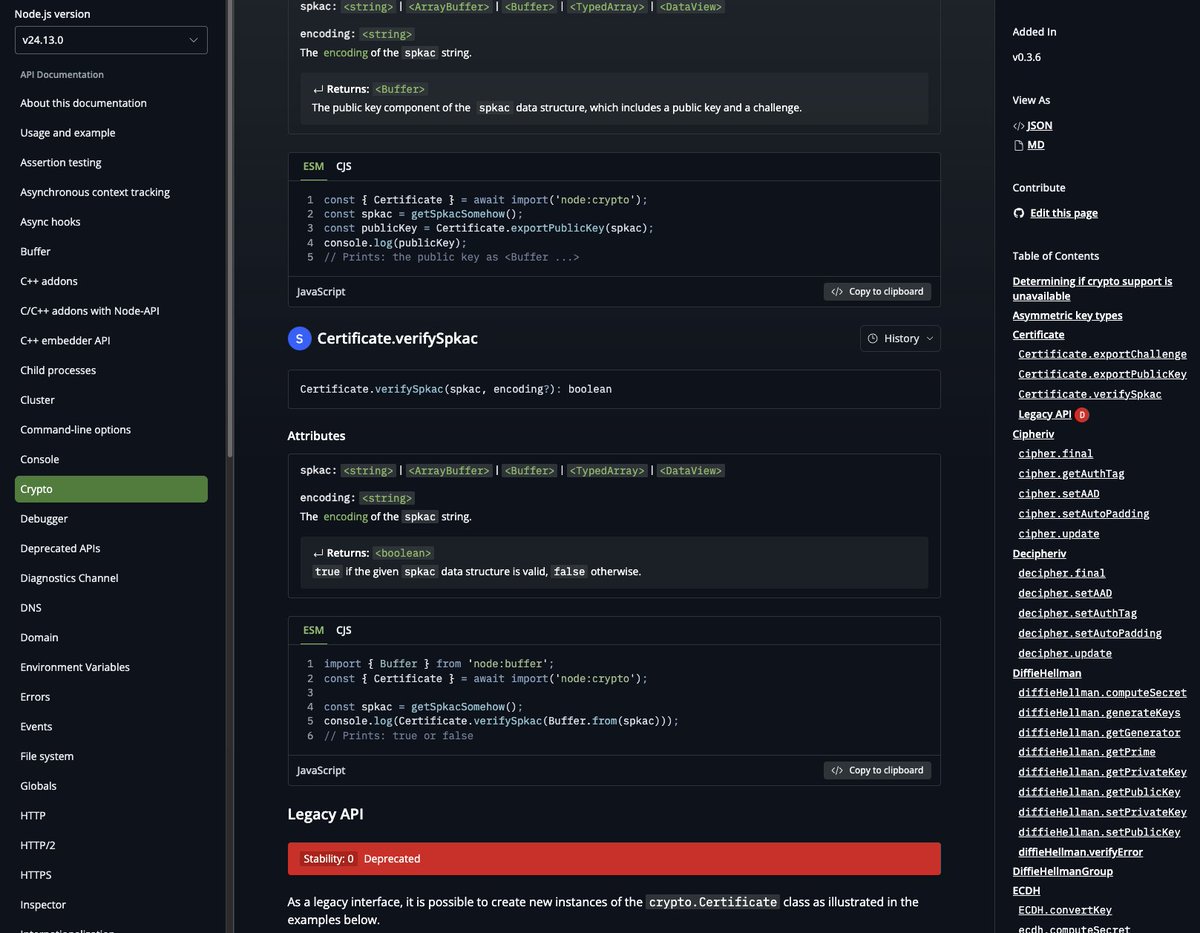Click the <boolean> return type link
Screen dimensions: 1200x933
[403, 553]
